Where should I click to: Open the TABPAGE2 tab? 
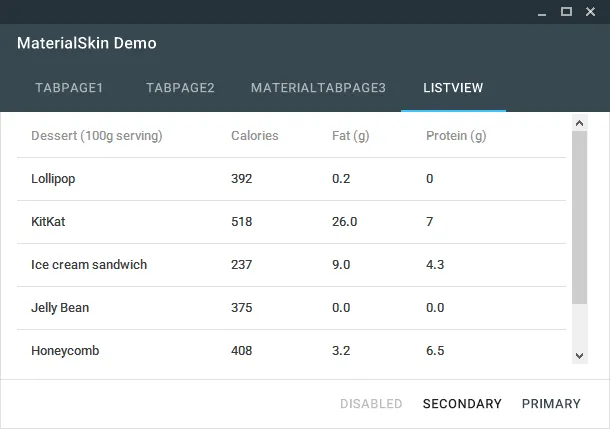pos(180,88)
